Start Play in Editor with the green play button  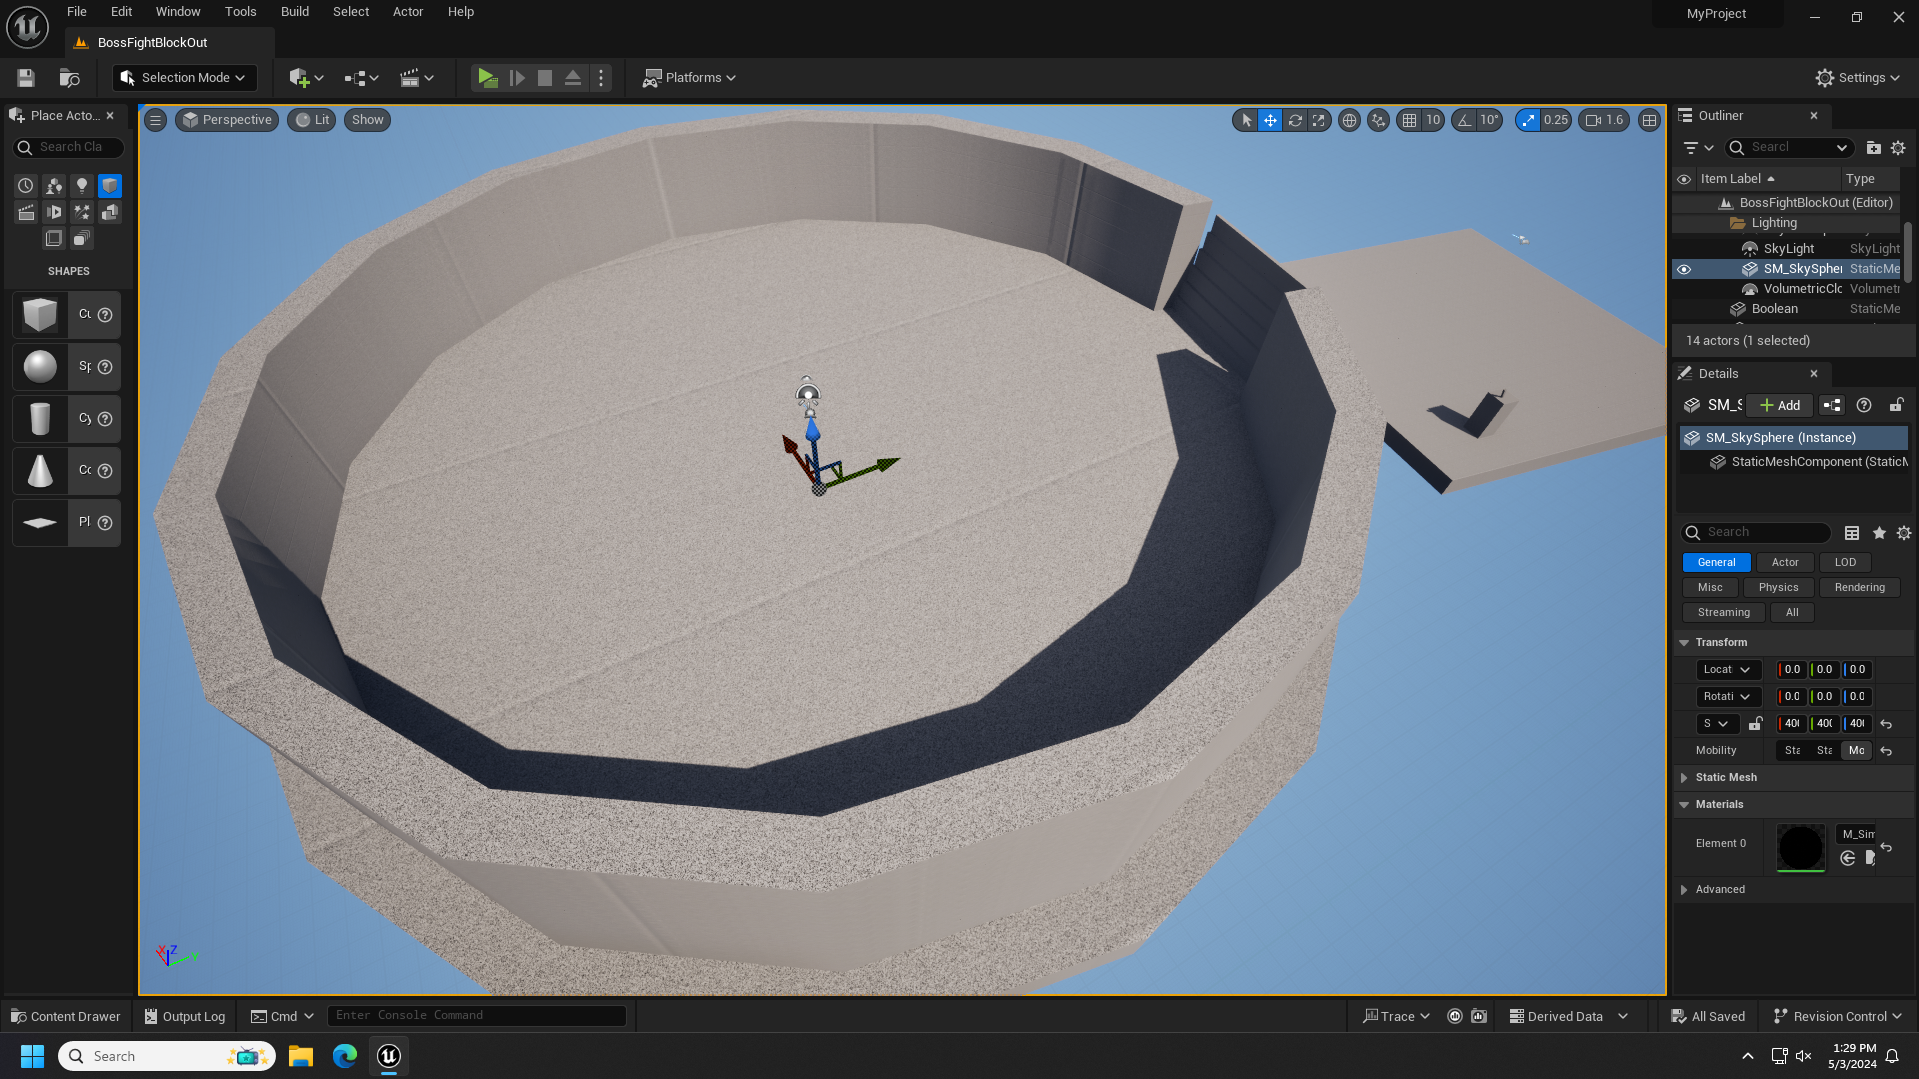click(x=487, y=78)
